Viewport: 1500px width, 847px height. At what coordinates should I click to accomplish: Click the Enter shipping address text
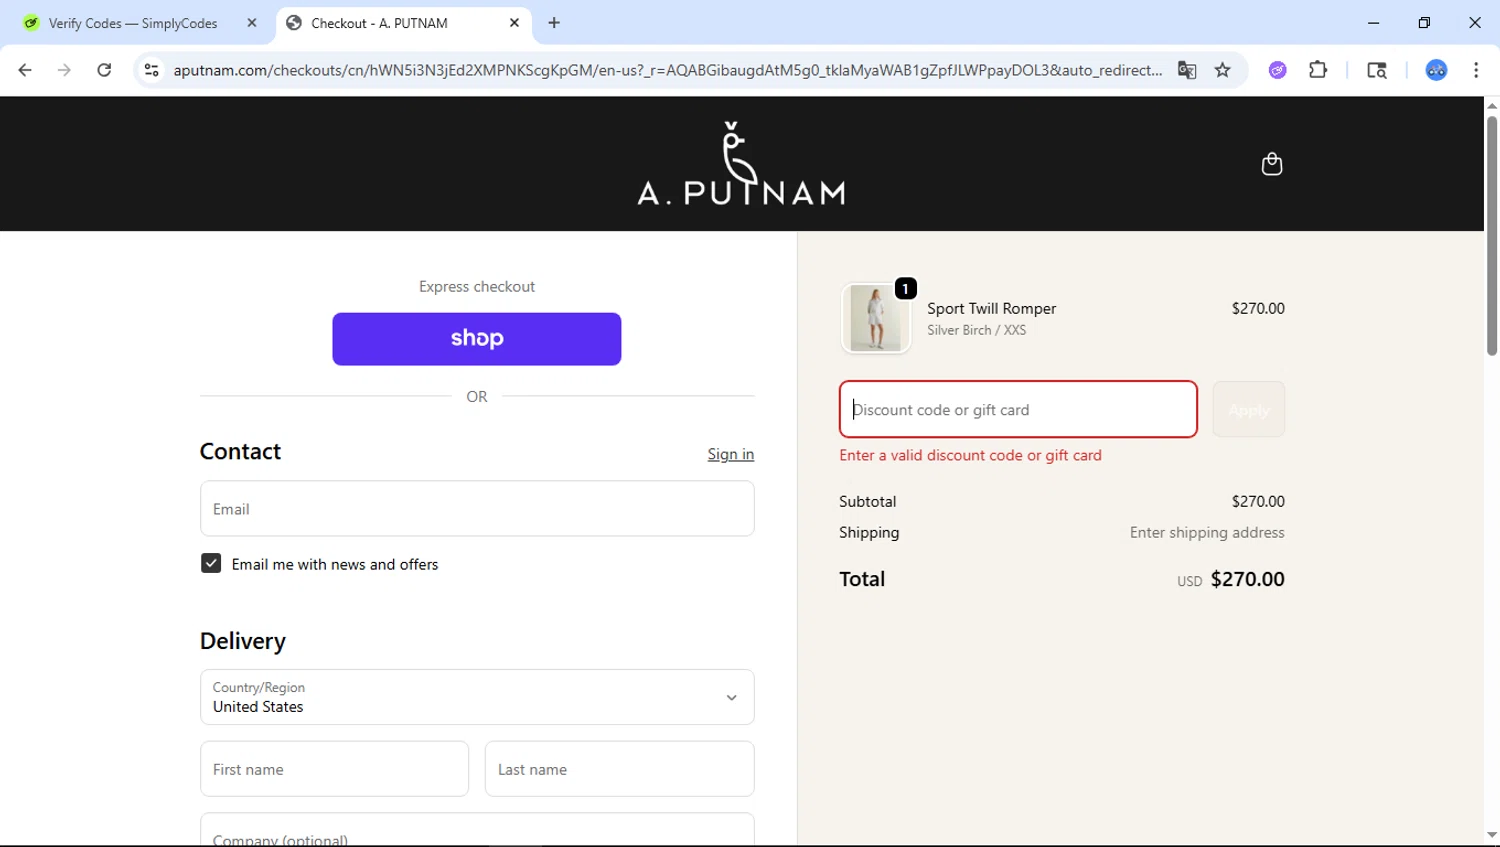[1207, 533]
